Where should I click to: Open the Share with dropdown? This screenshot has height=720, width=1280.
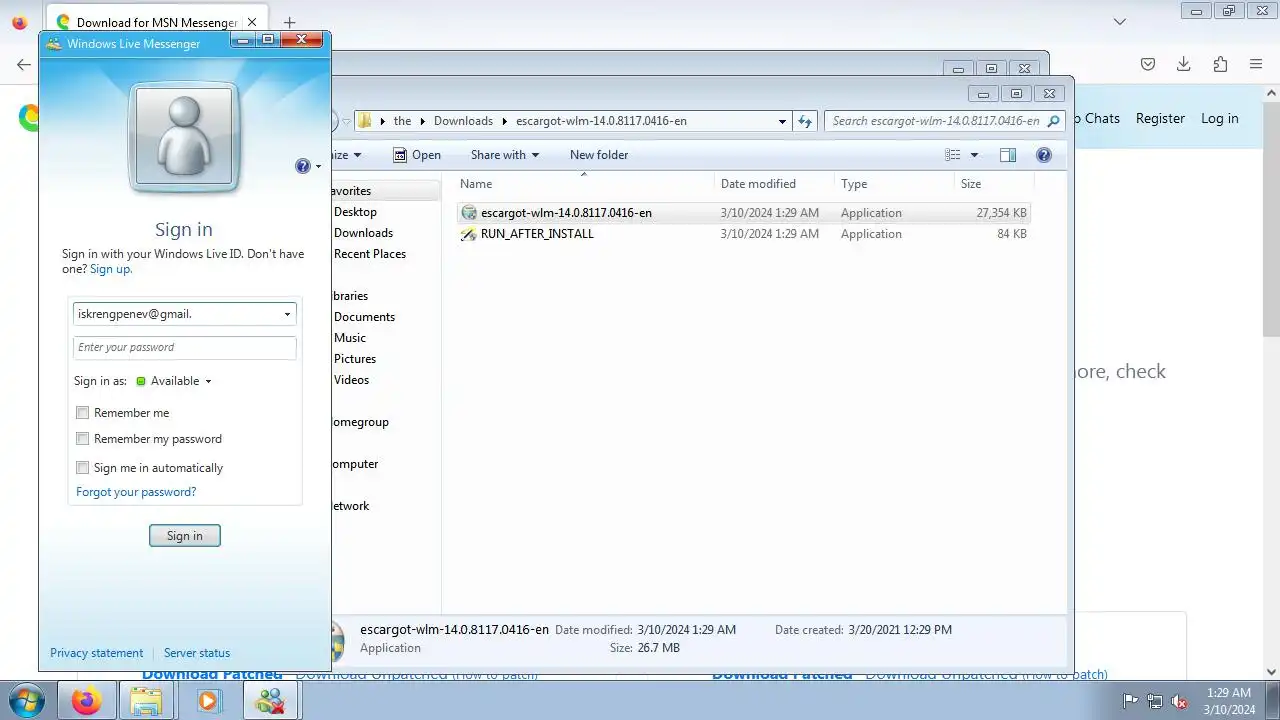[505, 155]
